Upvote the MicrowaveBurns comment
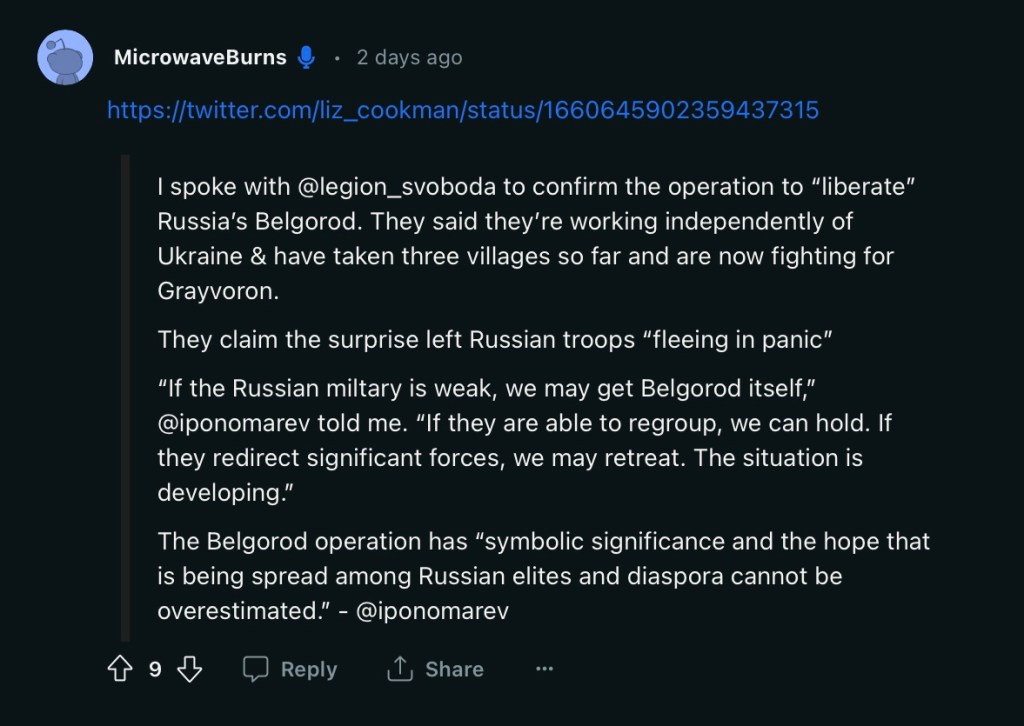Screen dimensions: 1024x726 (x=120, y=669)
